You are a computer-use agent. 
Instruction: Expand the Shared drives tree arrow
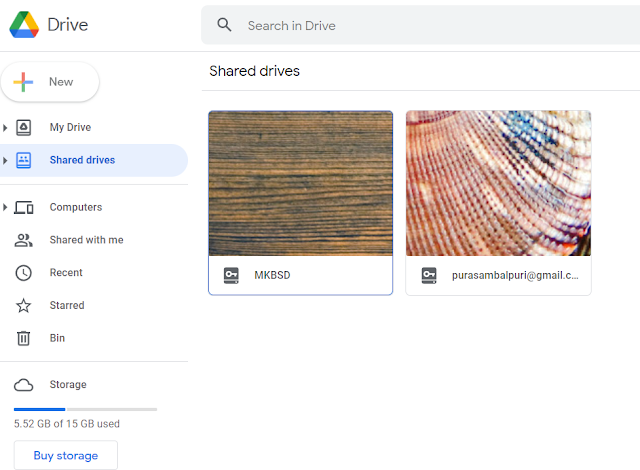click(5, 160)
